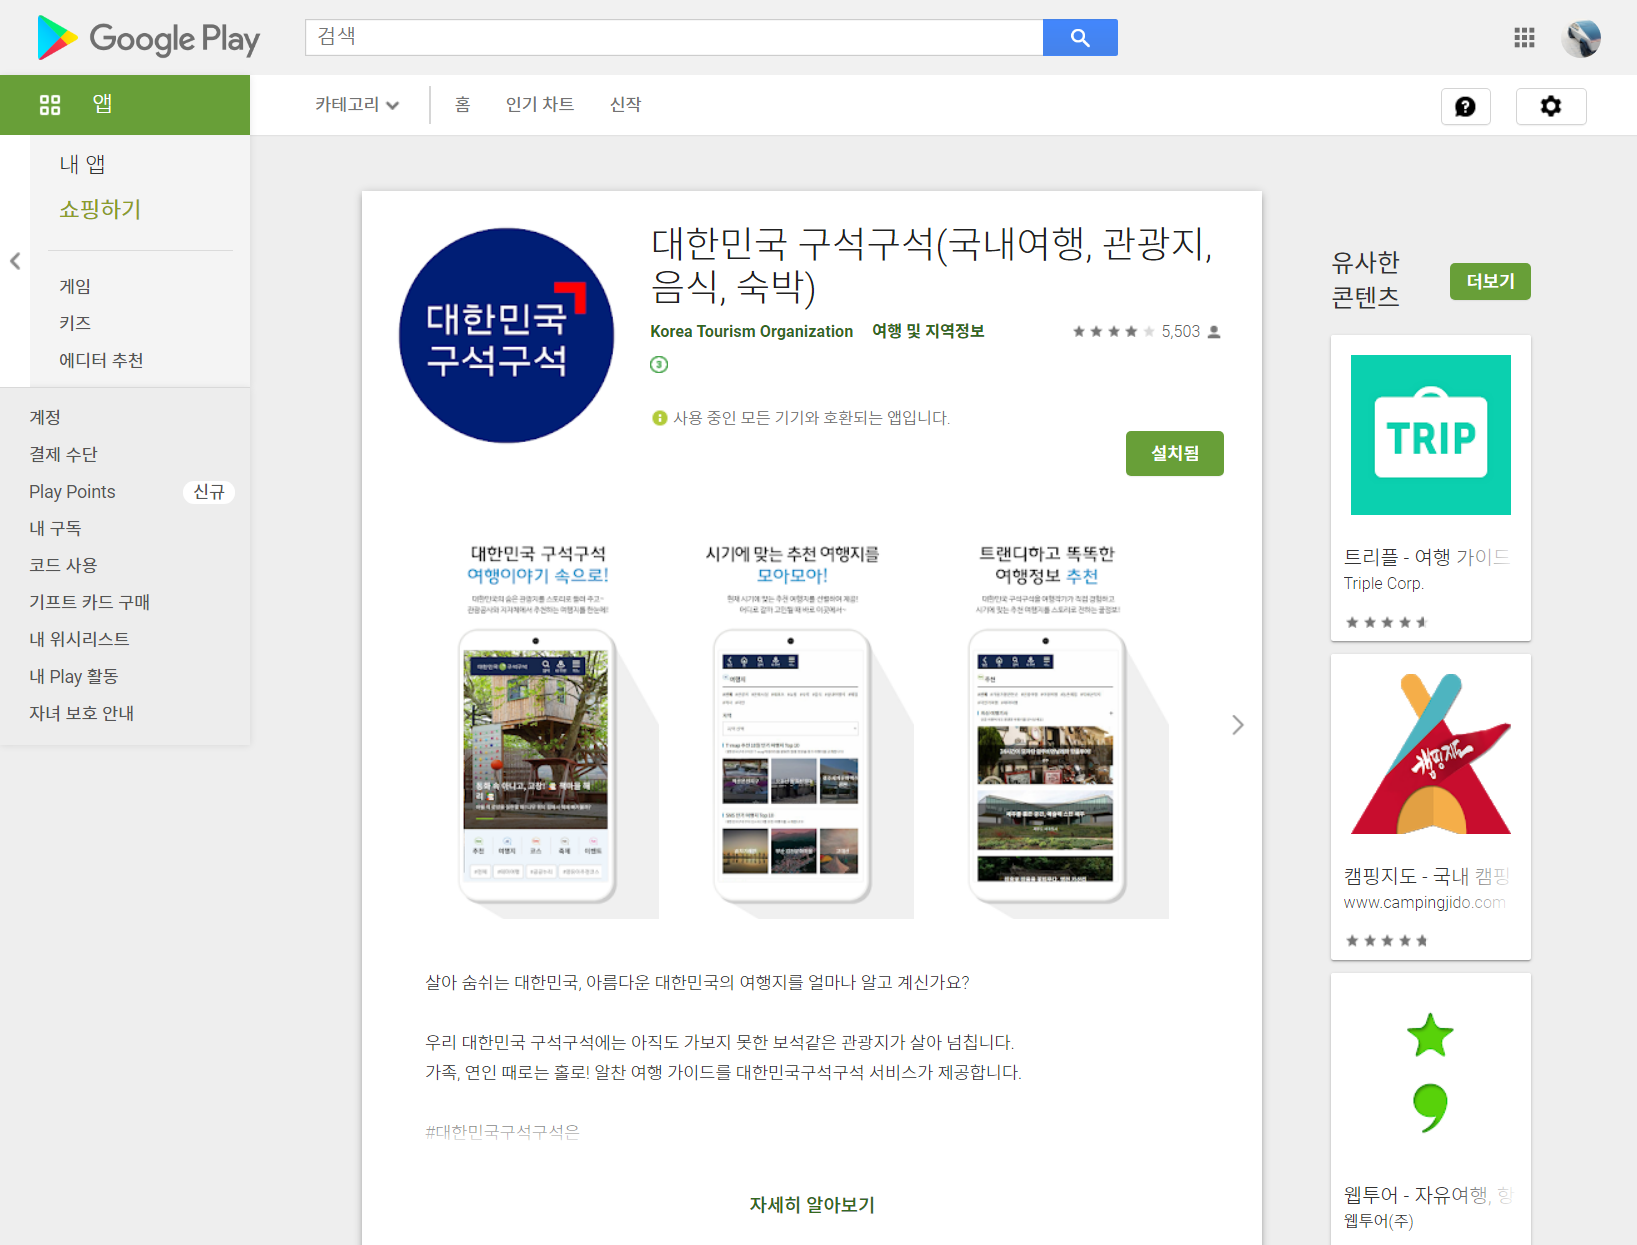The height and width of the screenshot is (1245, 1637).
Task: Open 코드 사용 link
Action: 63,565
